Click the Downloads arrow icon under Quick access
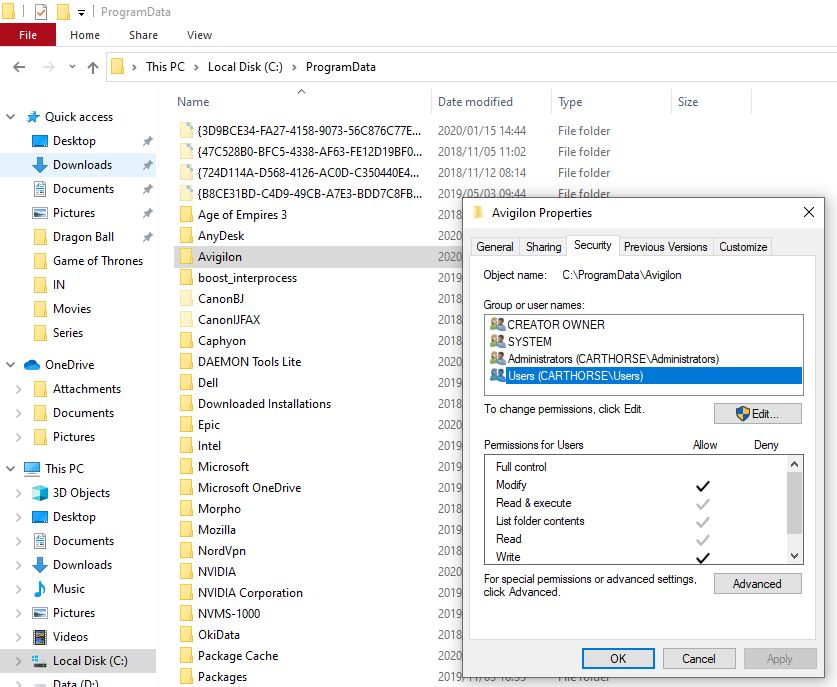 40,165
